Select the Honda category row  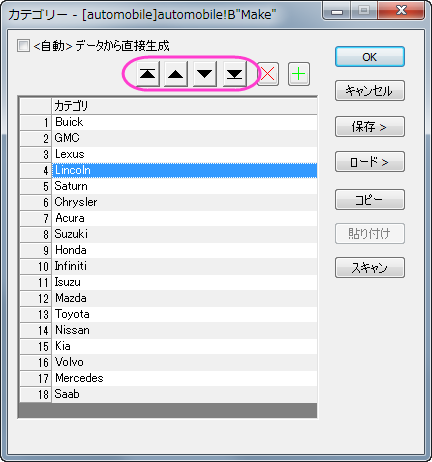coord(184,250)
